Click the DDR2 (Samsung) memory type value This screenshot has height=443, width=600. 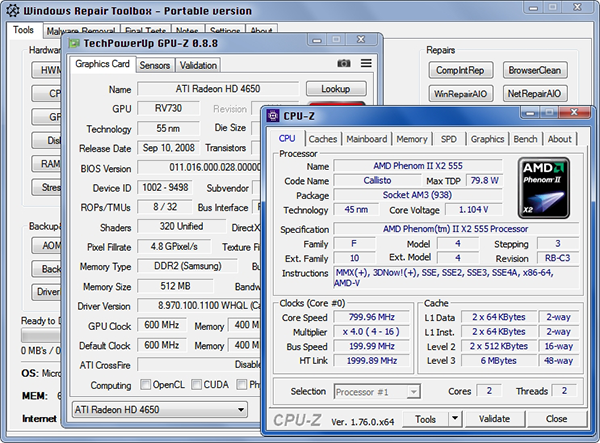(x=188, y=266)
